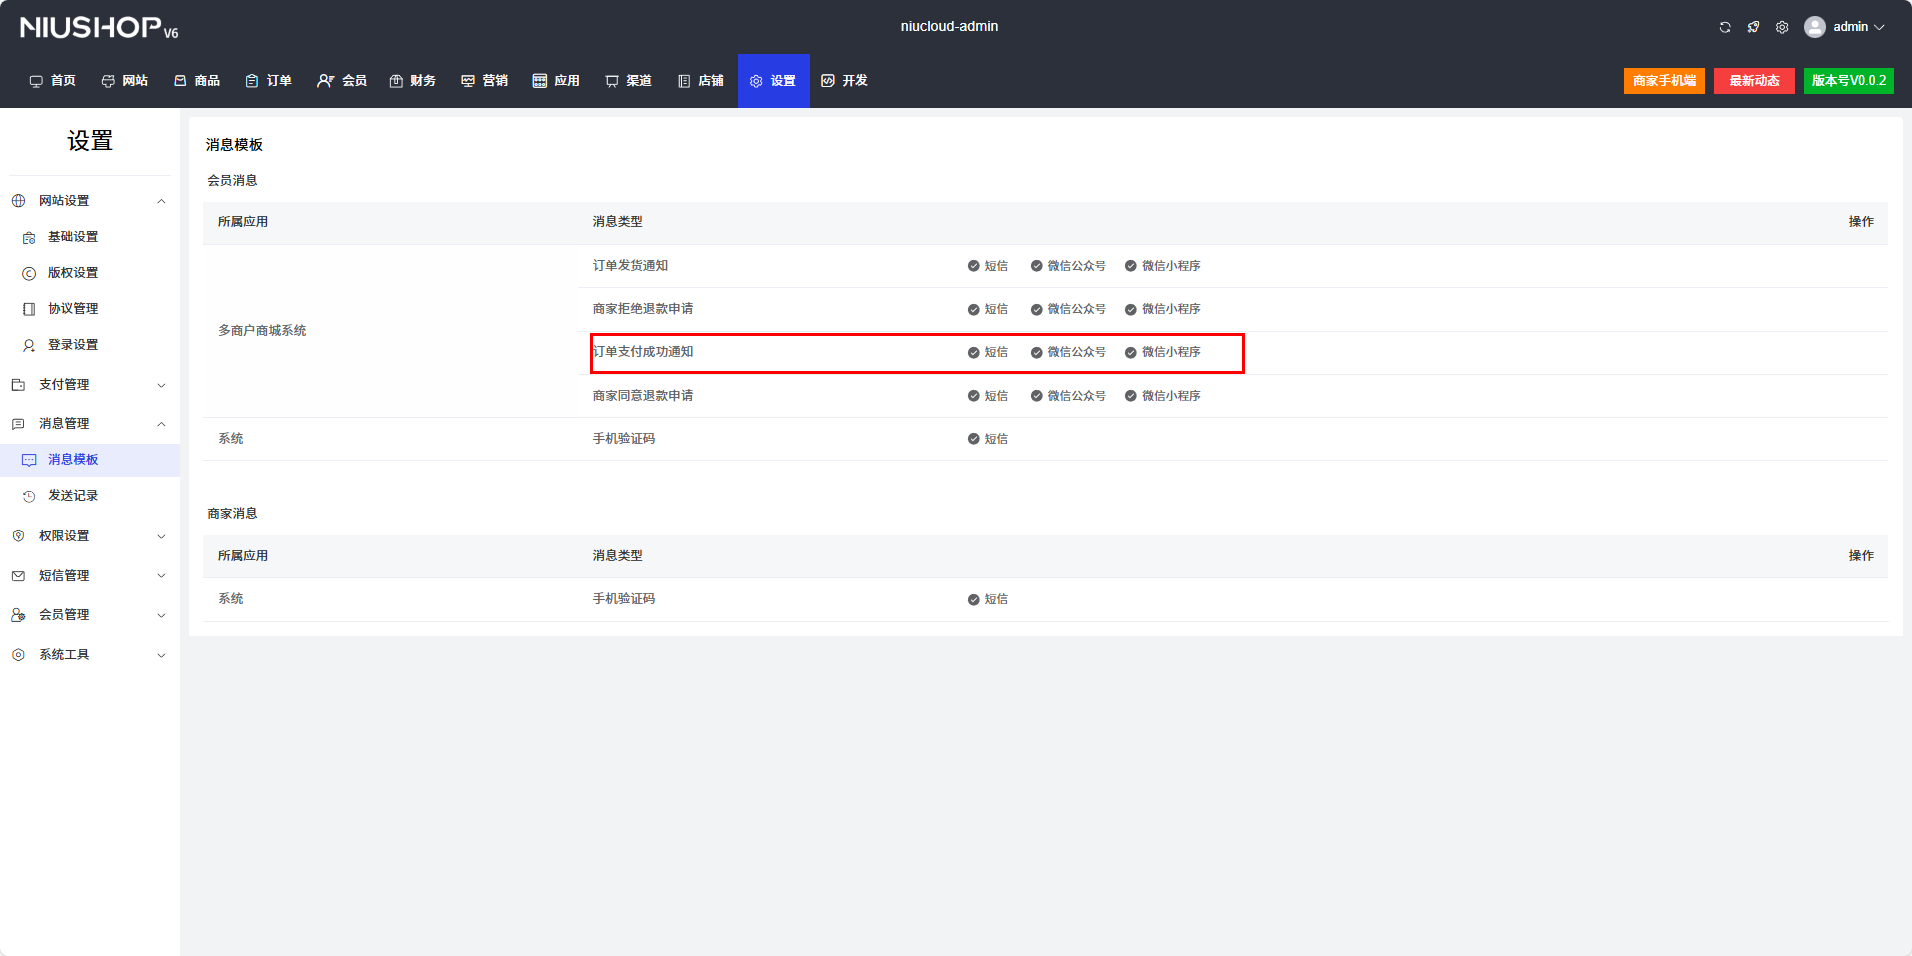1912x956 pixels.
Task: Open 版权设置 in the sidebar
Action: 73,273
